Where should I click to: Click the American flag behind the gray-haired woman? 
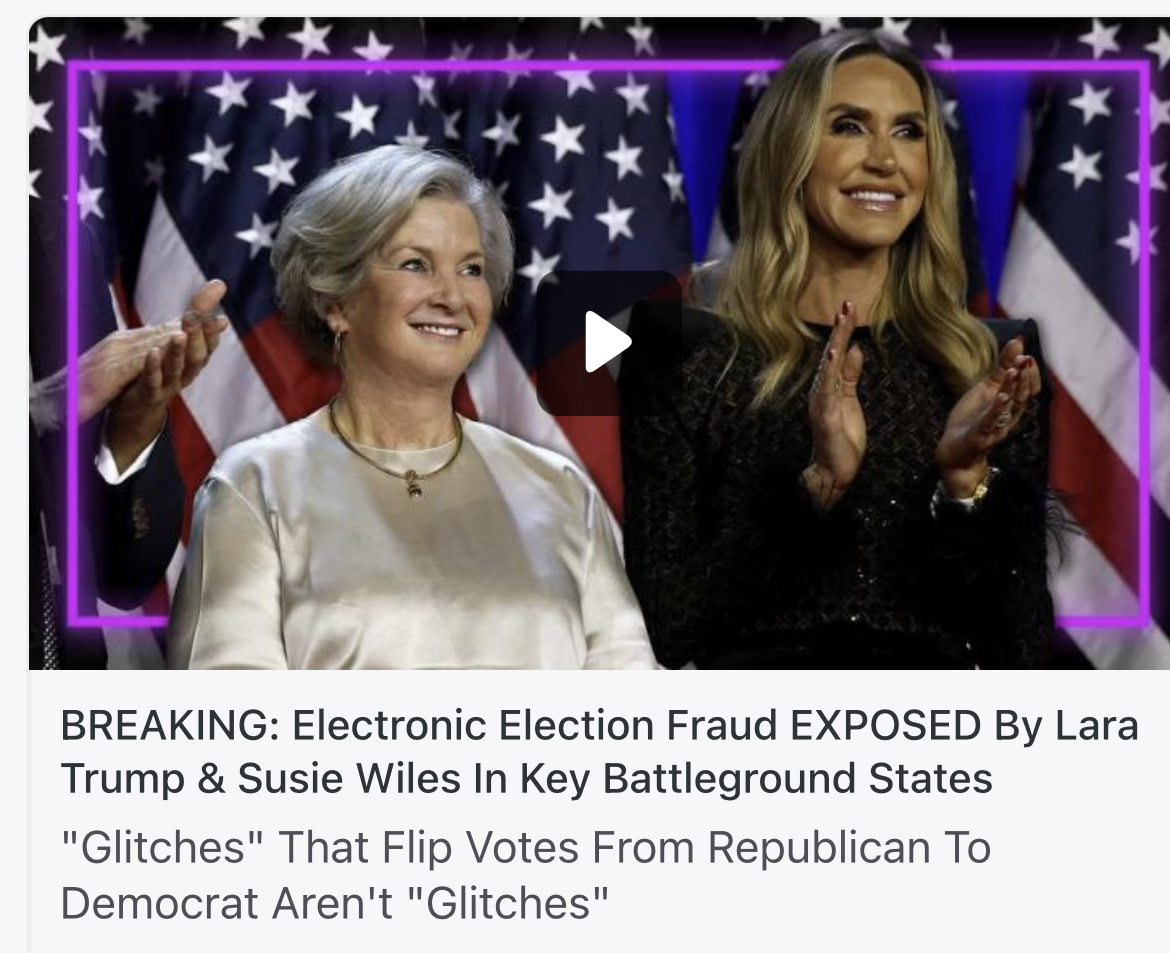(224, 224)
